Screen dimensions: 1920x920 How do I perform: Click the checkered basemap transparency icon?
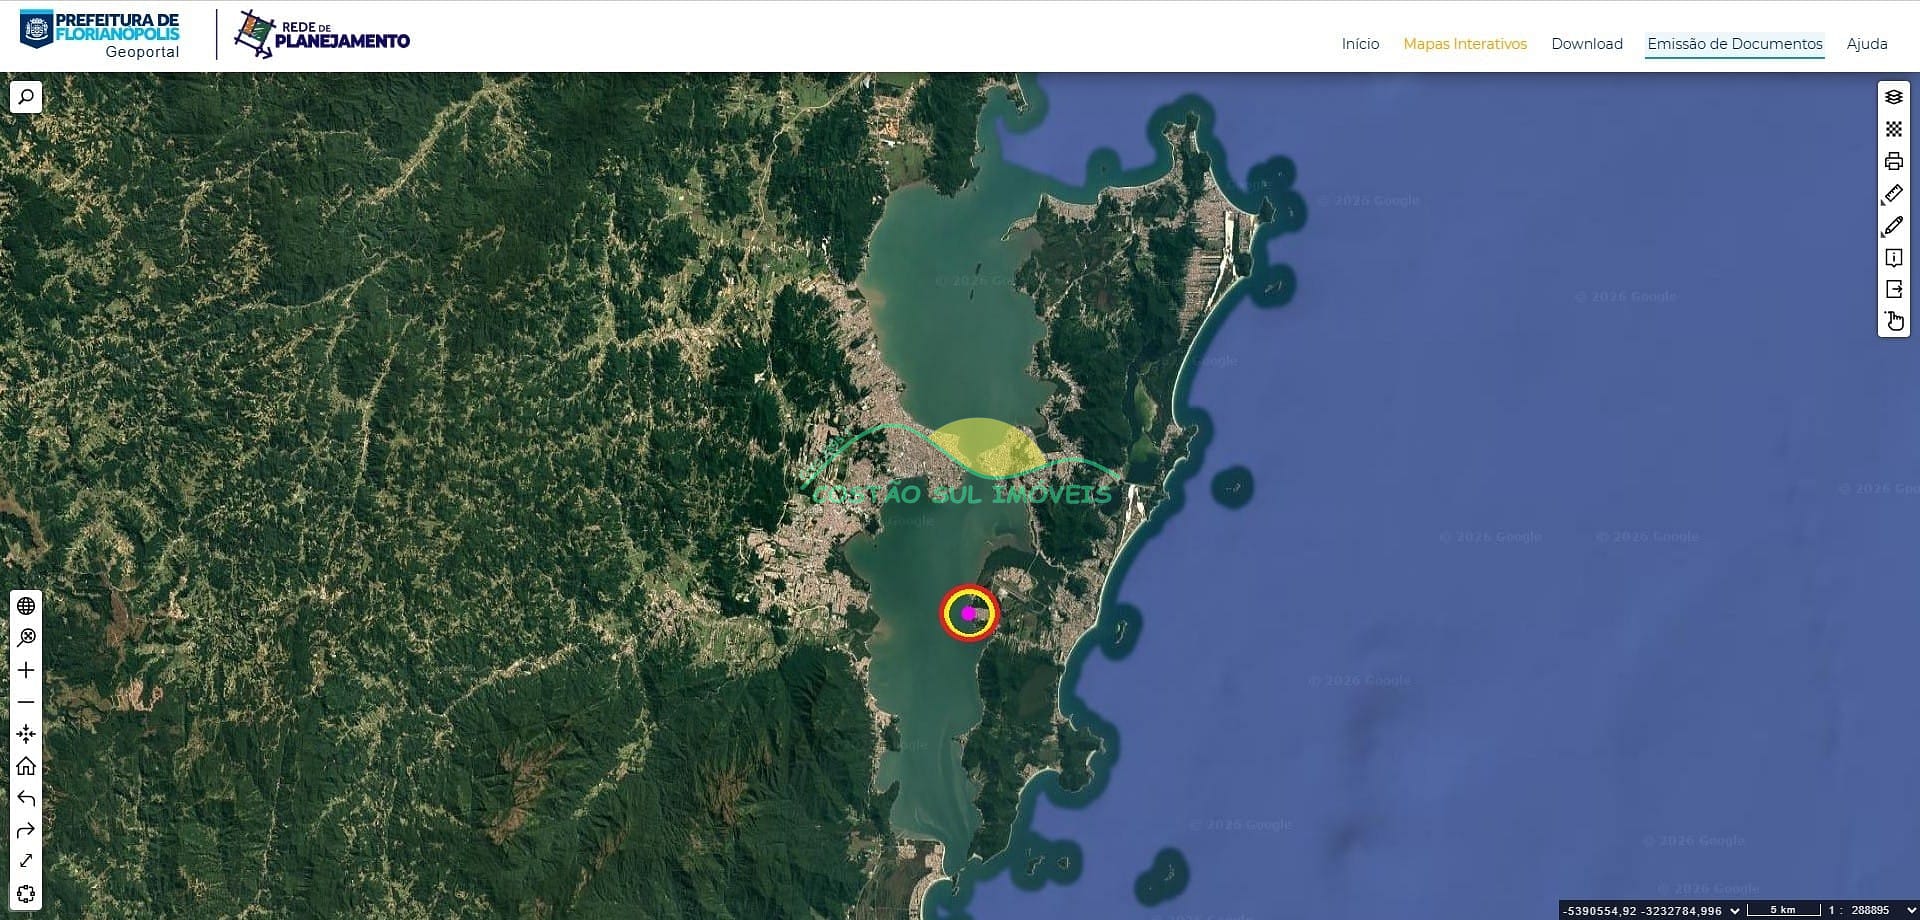[x=1893, y=129]
